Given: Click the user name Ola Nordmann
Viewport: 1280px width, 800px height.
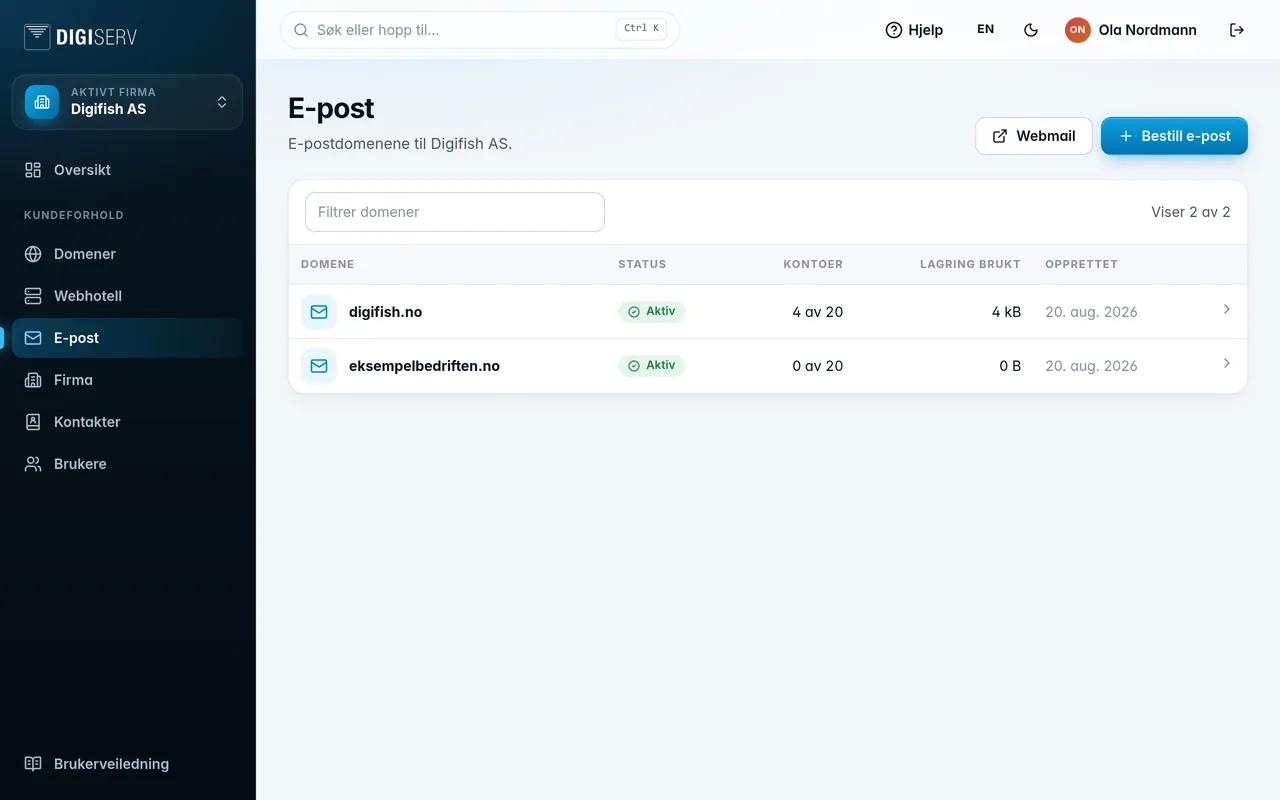Looking at the screenshot, I should [1147, 30].
